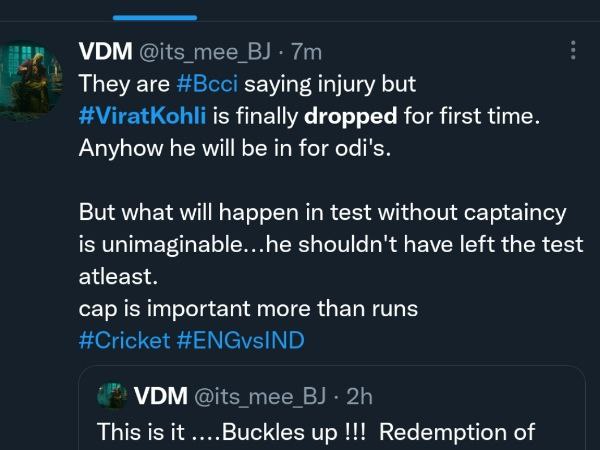Open the 2h timestamp of the quoted tweet
600x450 pixels.
358,396
